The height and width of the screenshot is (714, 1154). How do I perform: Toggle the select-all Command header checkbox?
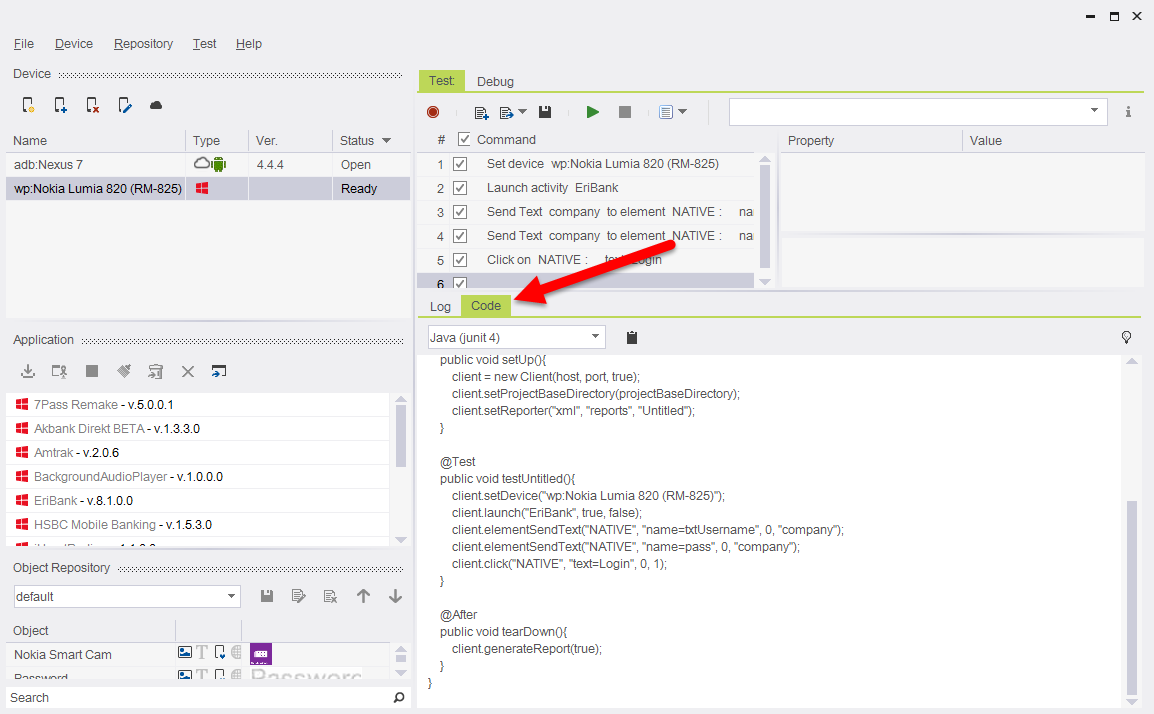click(x=464, y=140)
